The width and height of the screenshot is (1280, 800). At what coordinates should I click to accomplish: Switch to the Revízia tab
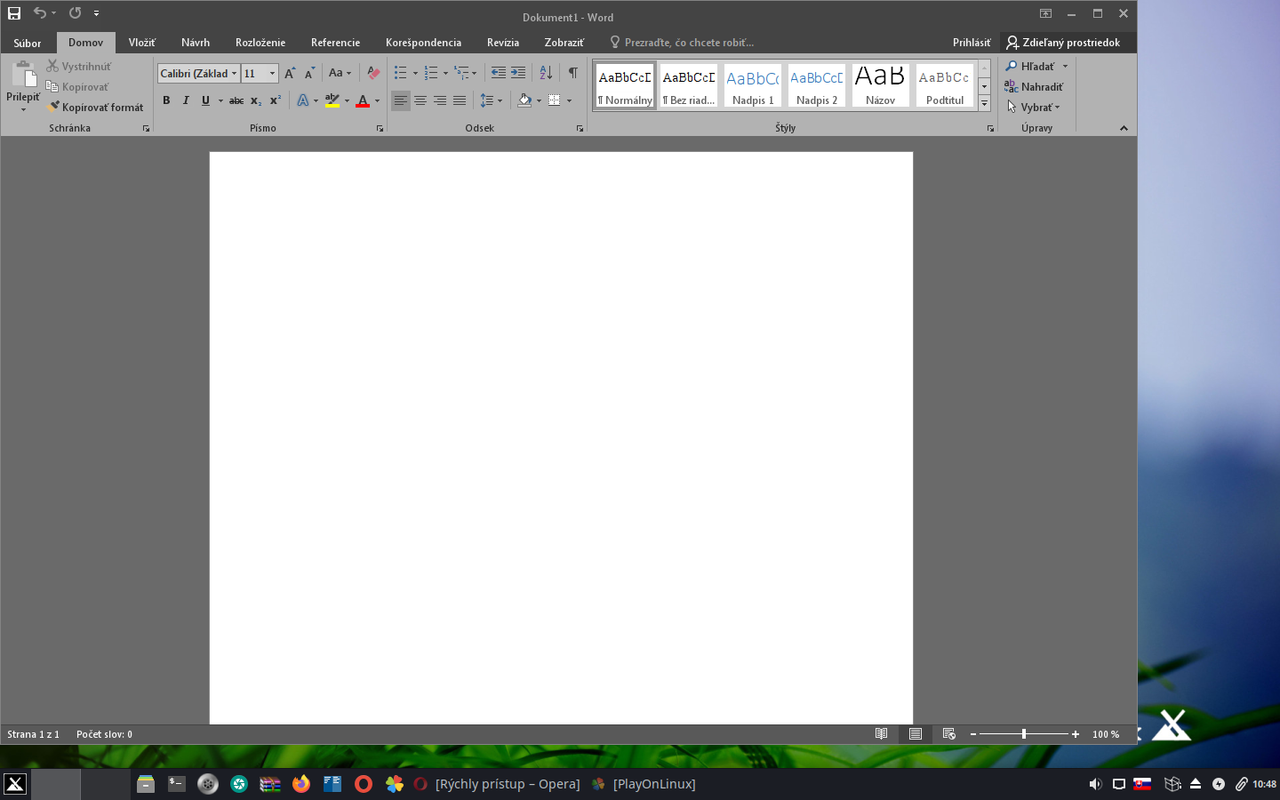point(503,43)
